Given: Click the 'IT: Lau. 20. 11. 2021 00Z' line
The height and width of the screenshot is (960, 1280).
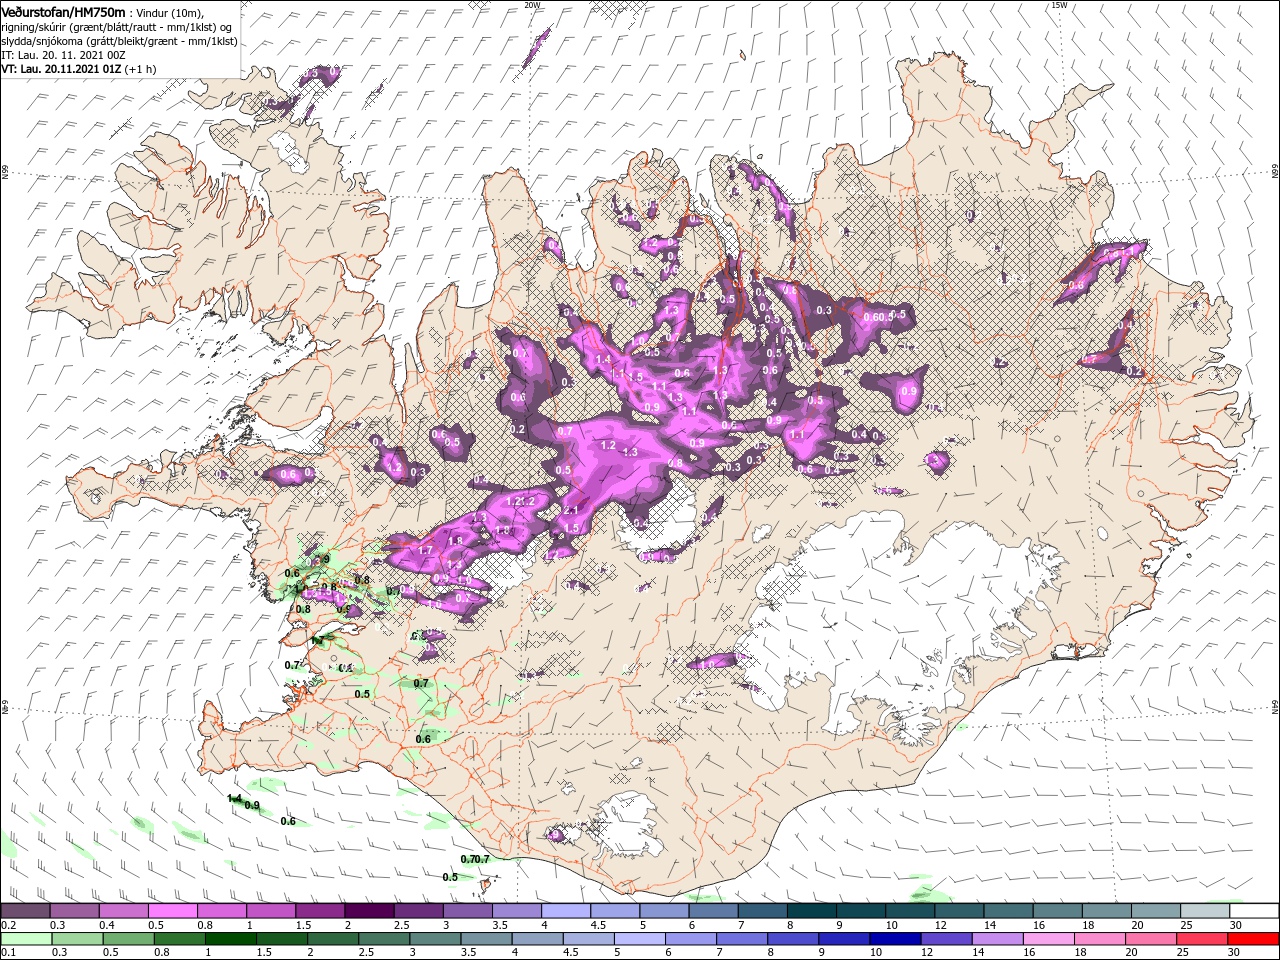Looking at the screenshot, I should tap(63, 55).
